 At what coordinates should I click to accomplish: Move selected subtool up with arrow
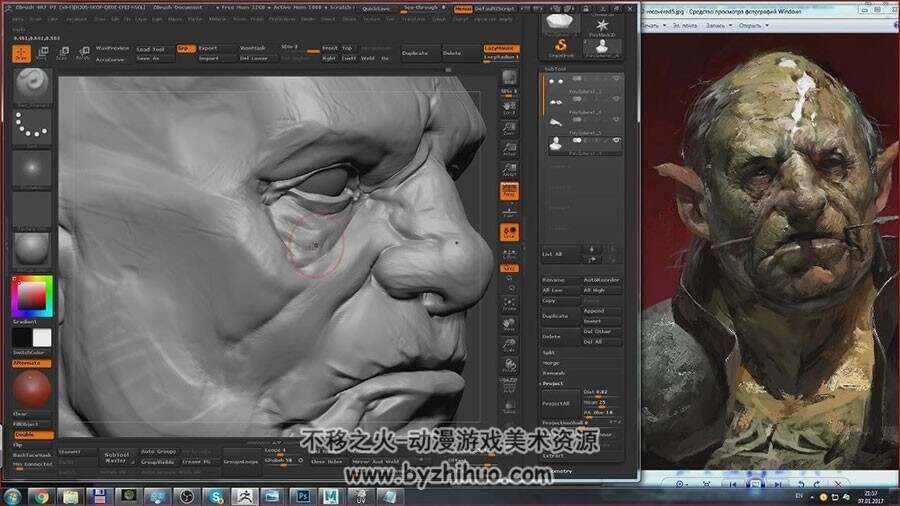(x=592, y=249)
